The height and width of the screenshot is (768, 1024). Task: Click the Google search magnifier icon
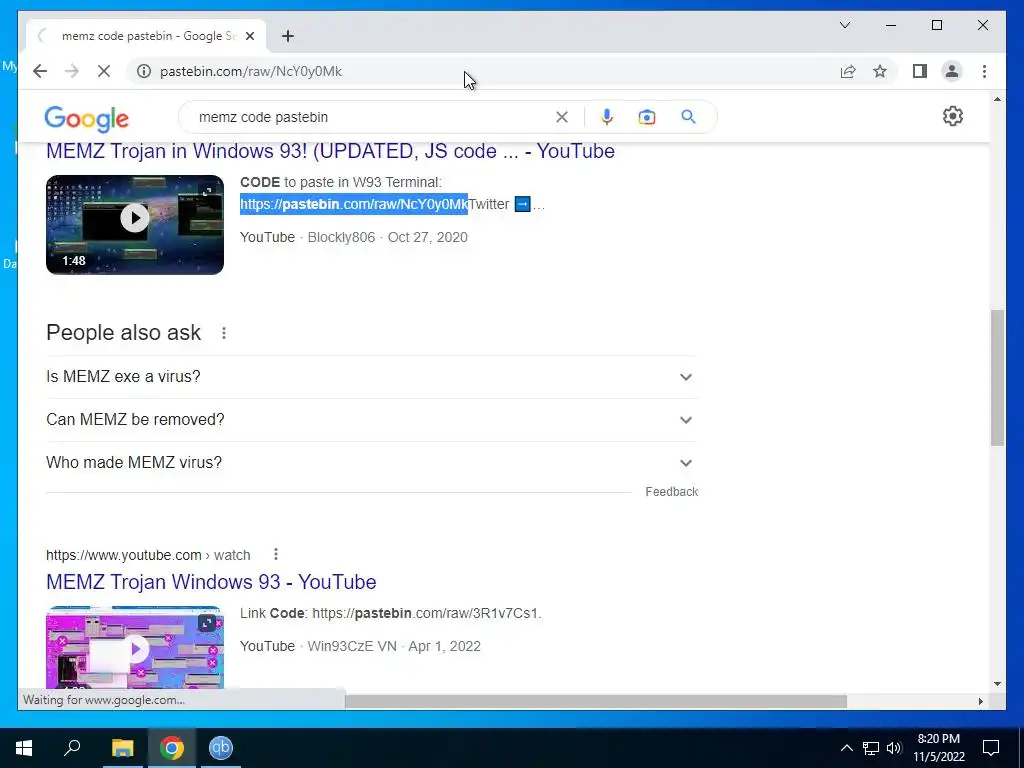click(x=688, y=117)
